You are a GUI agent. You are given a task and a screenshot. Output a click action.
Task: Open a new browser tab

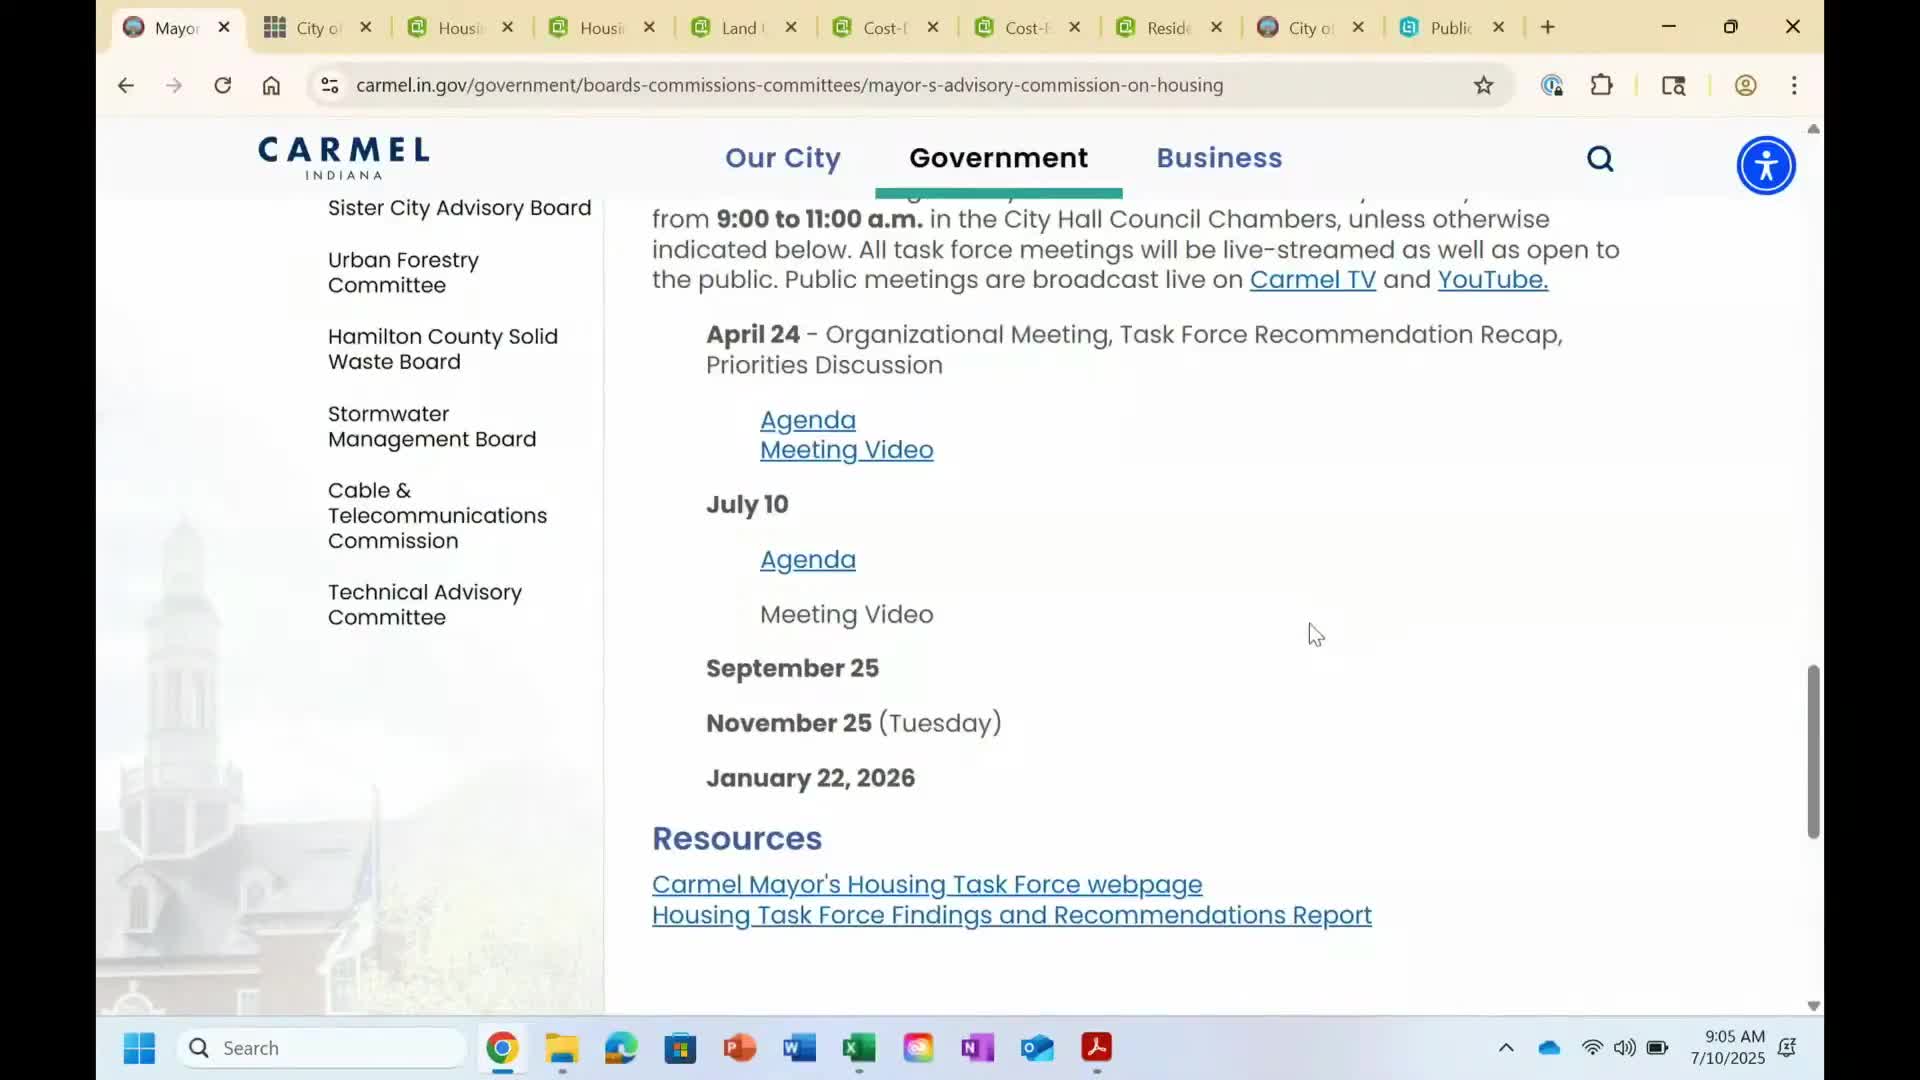(x=1547, y=28)
